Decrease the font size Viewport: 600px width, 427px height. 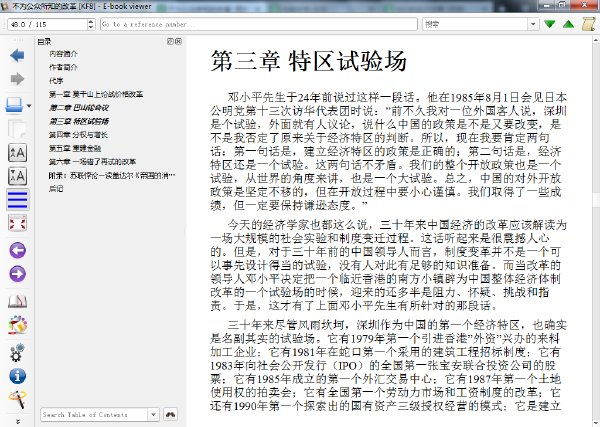tap(17, 176)
